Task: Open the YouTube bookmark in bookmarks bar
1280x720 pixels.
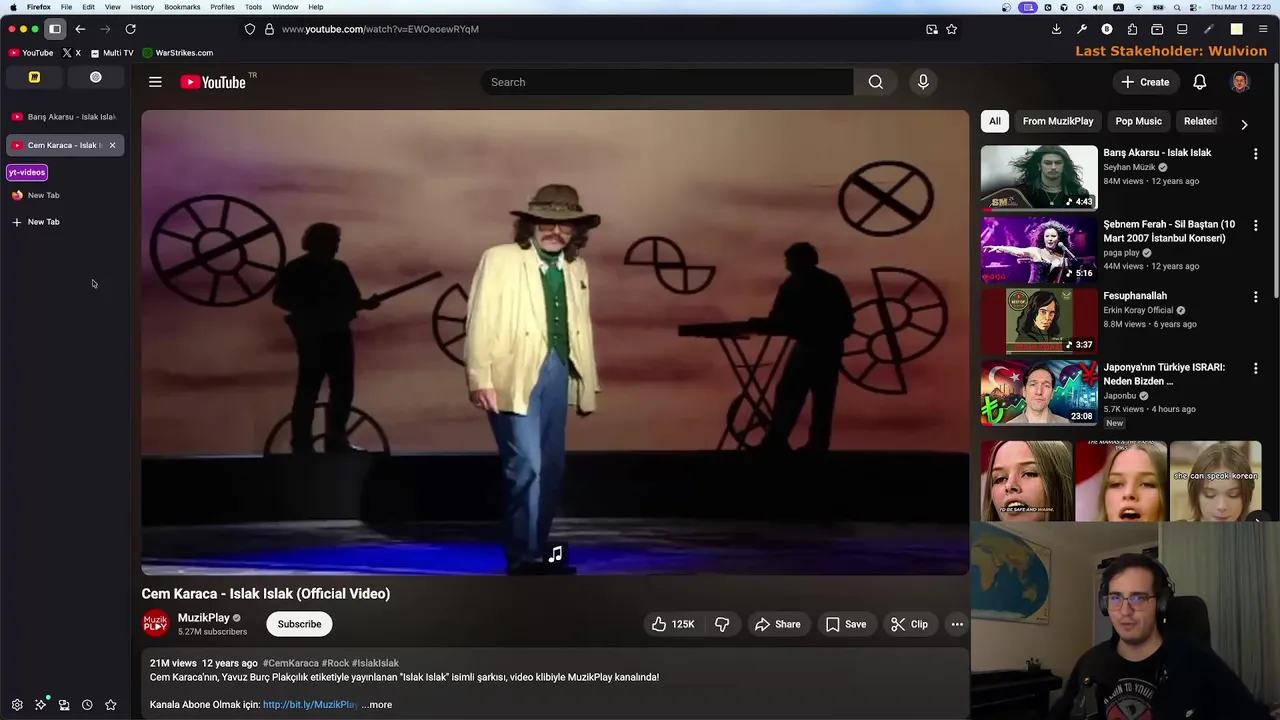Action: coord(31,53)
